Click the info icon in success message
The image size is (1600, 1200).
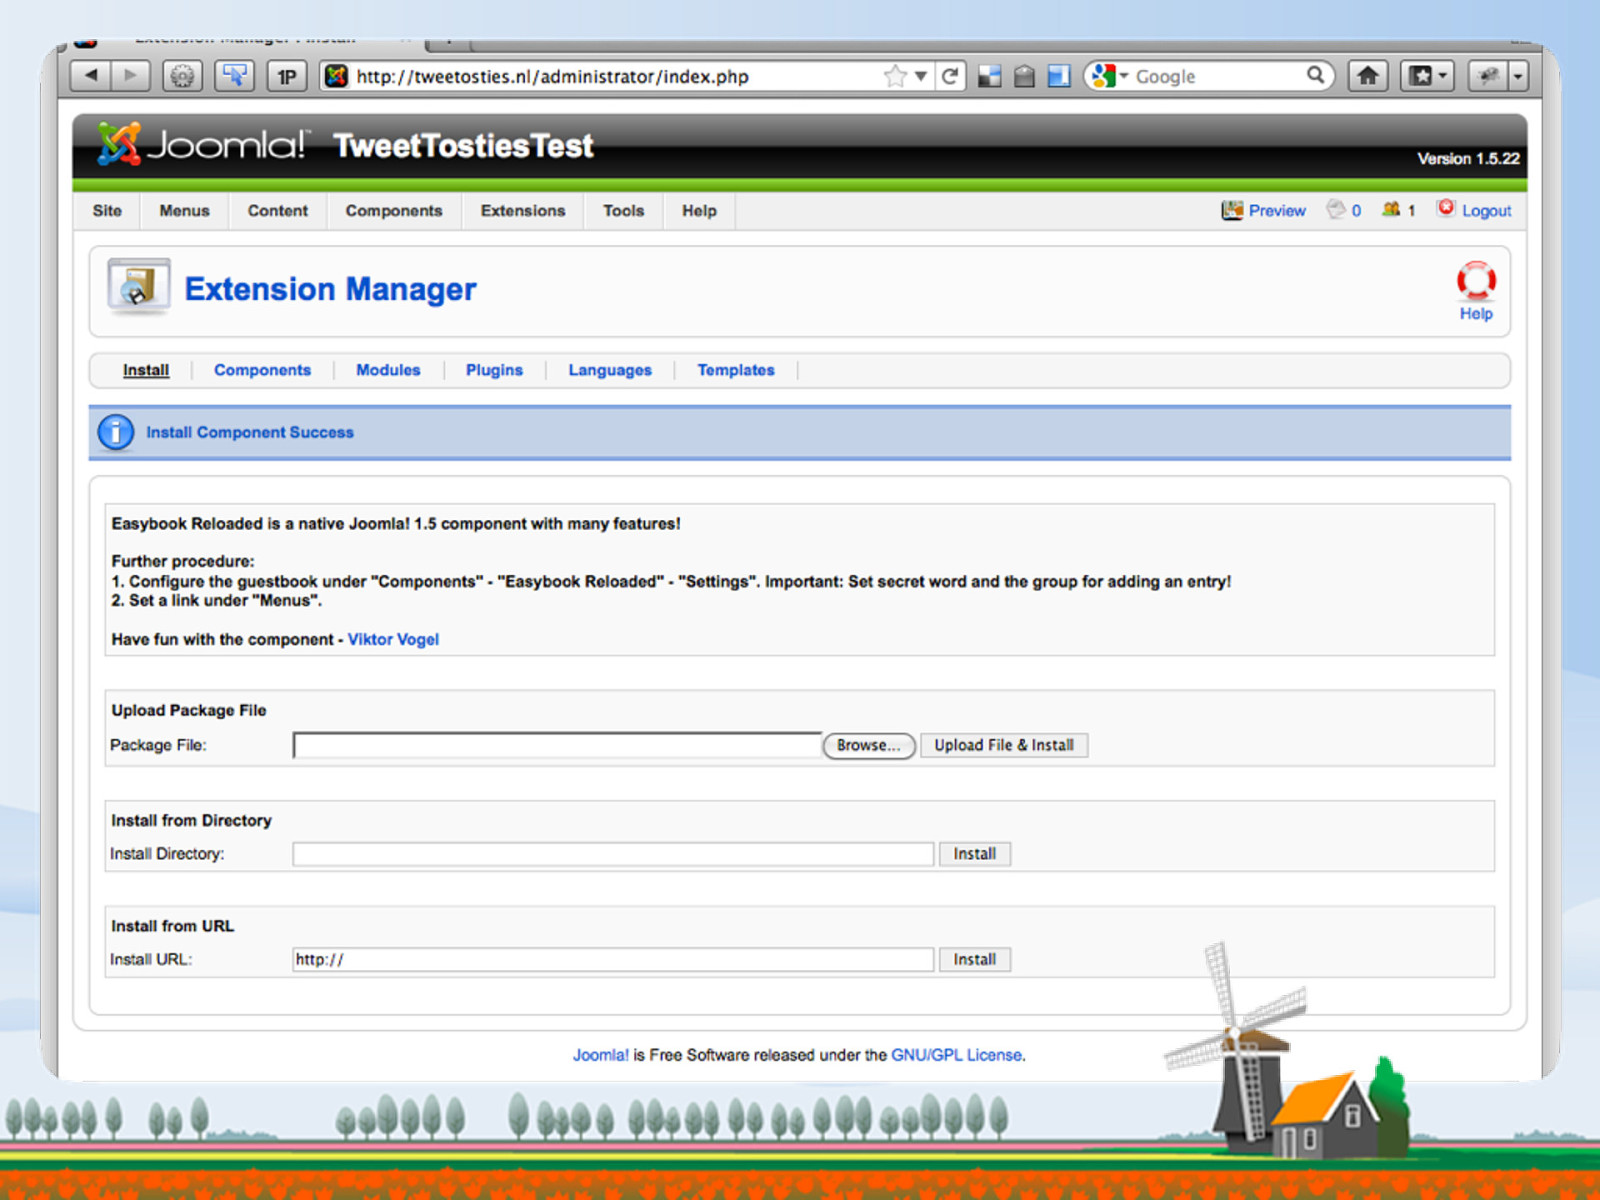point(116,432)
